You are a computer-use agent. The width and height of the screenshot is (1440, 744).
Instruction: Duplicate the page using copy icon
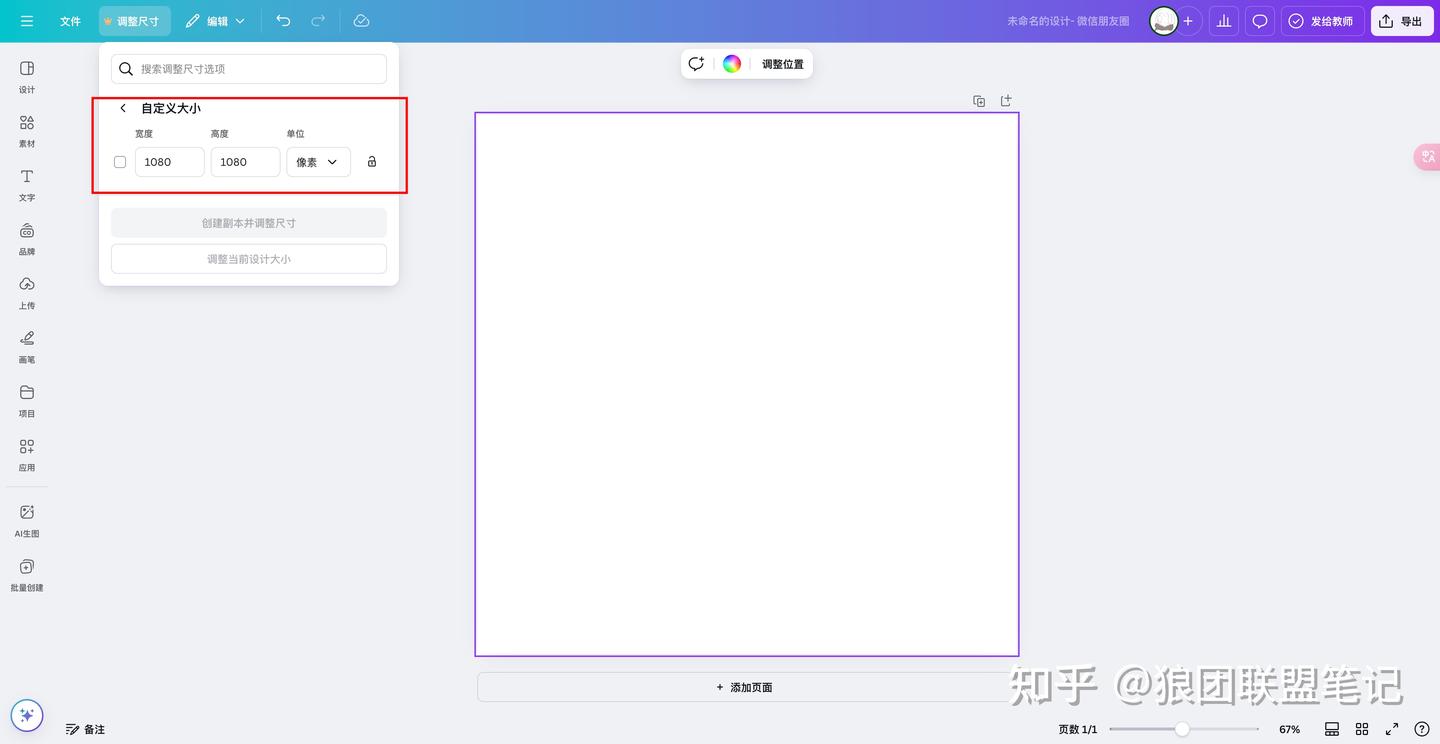[x=979, y=101]
